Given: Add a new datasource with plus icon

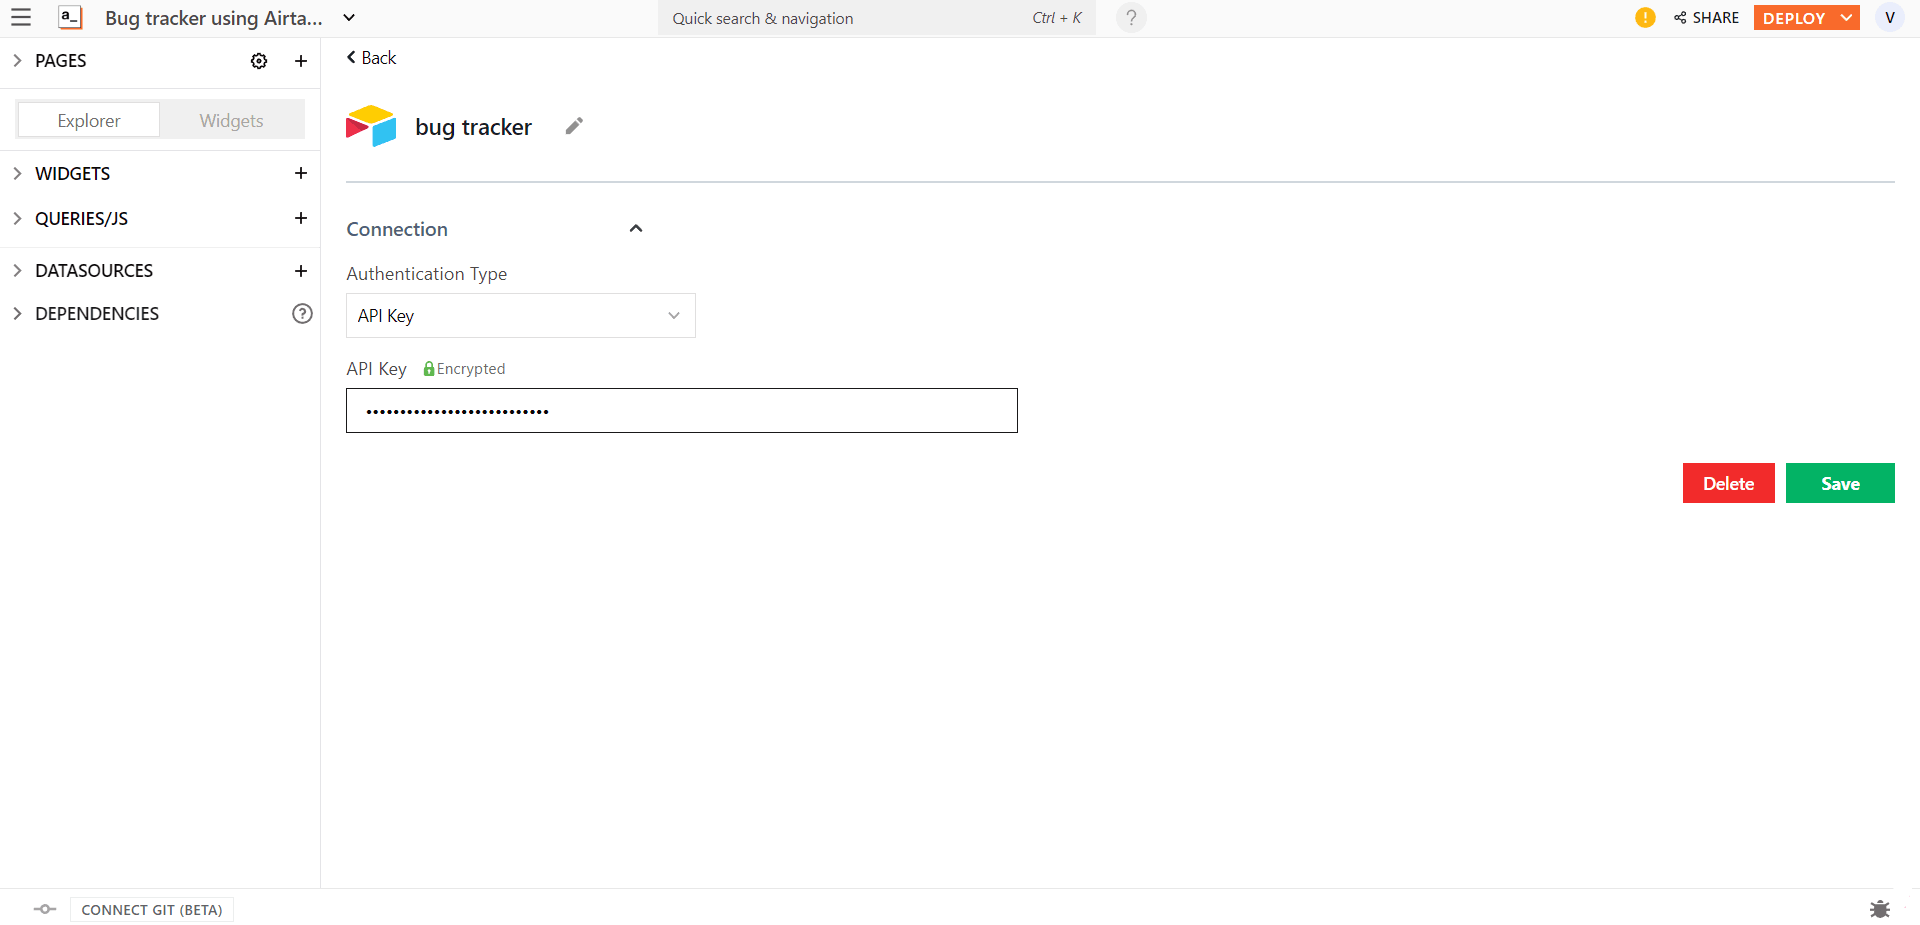Looking at the screenshot, I should 300,271.
